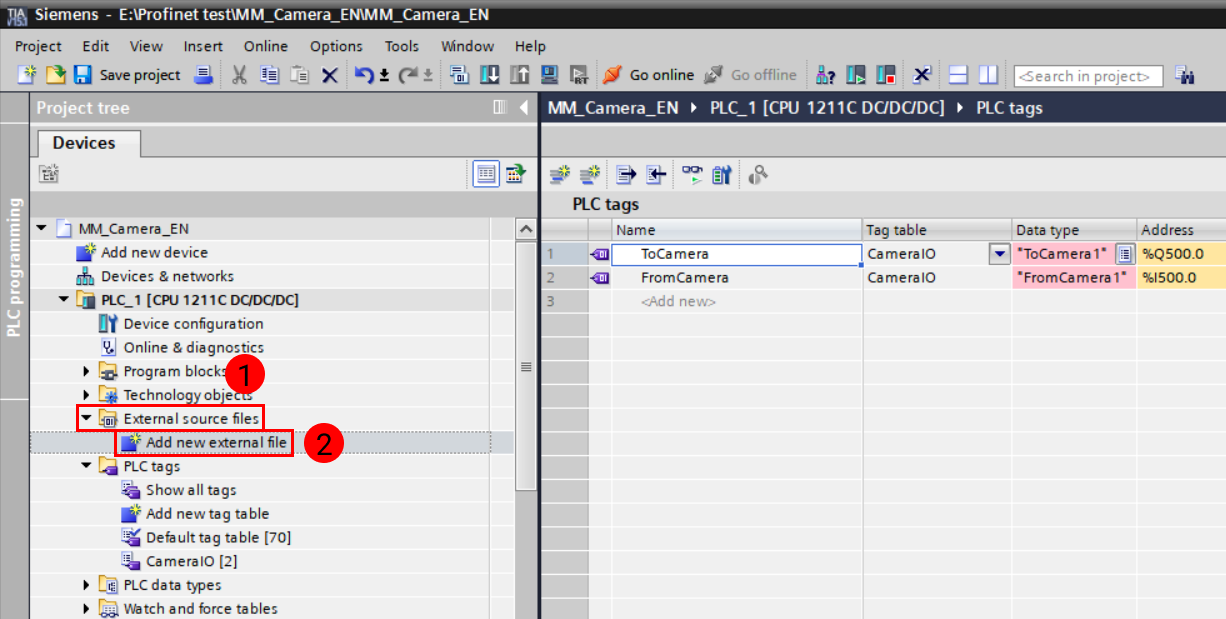1226x619 pixels.
Task: Click the Download to device icon
Action: click(489, 75)
